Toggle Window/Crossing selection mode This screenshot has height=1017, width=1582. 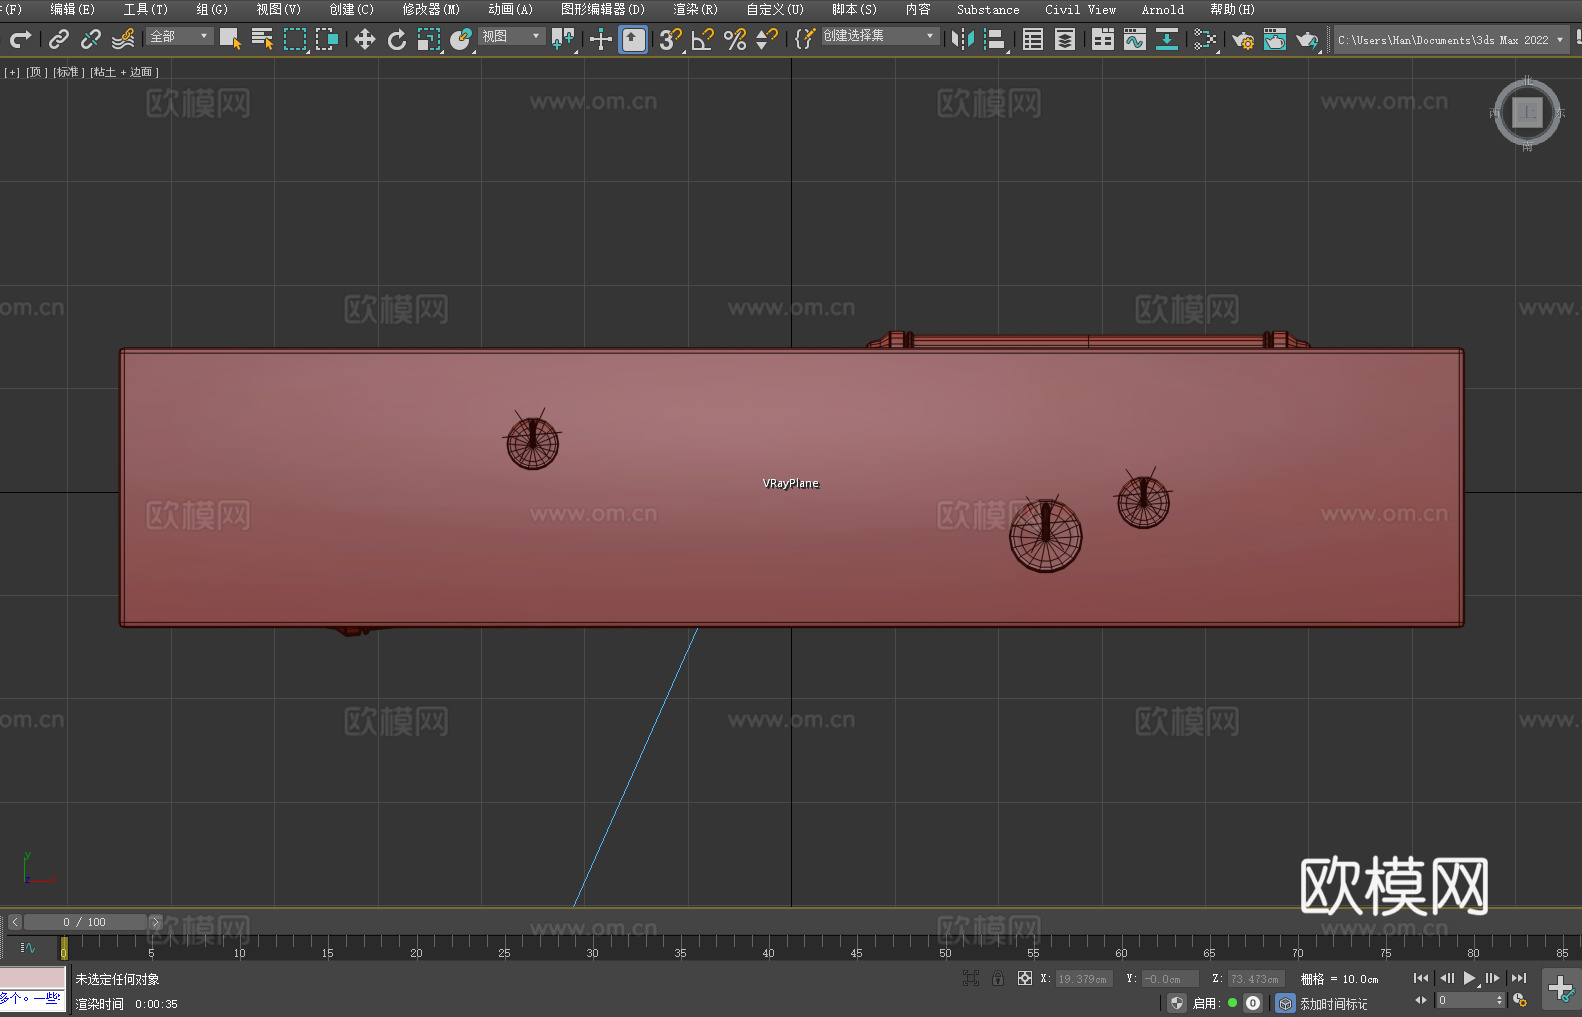tap(327, 39)
